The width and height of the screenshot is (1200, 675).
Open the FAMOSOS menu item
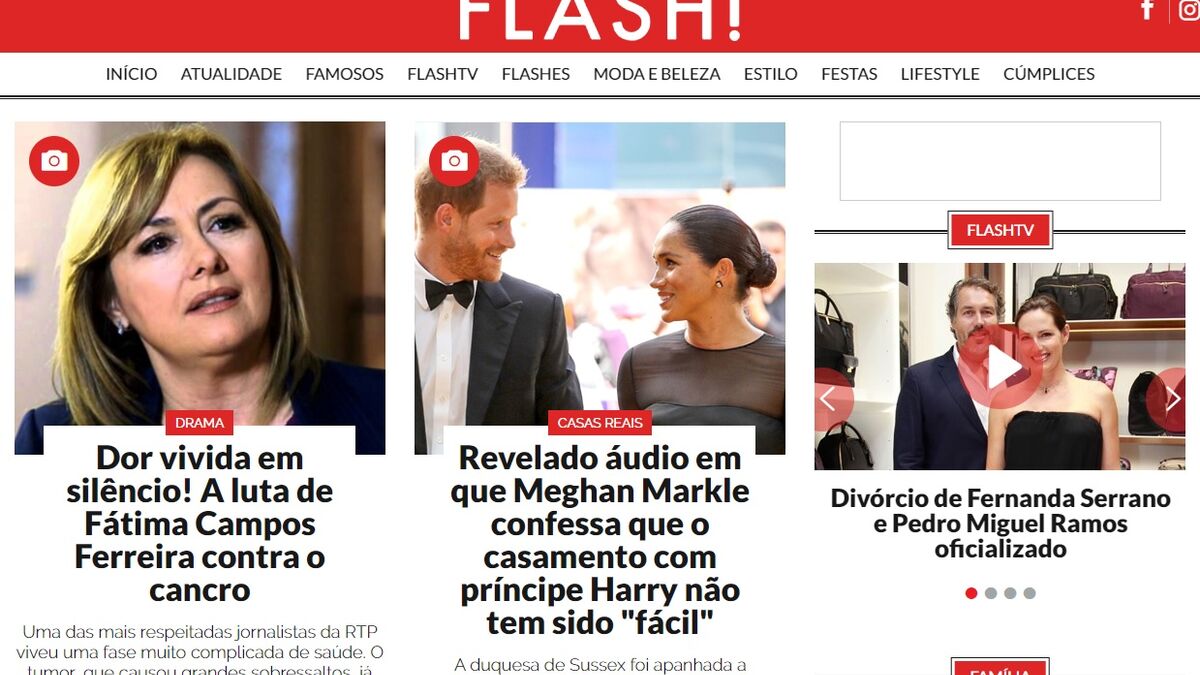345,74
